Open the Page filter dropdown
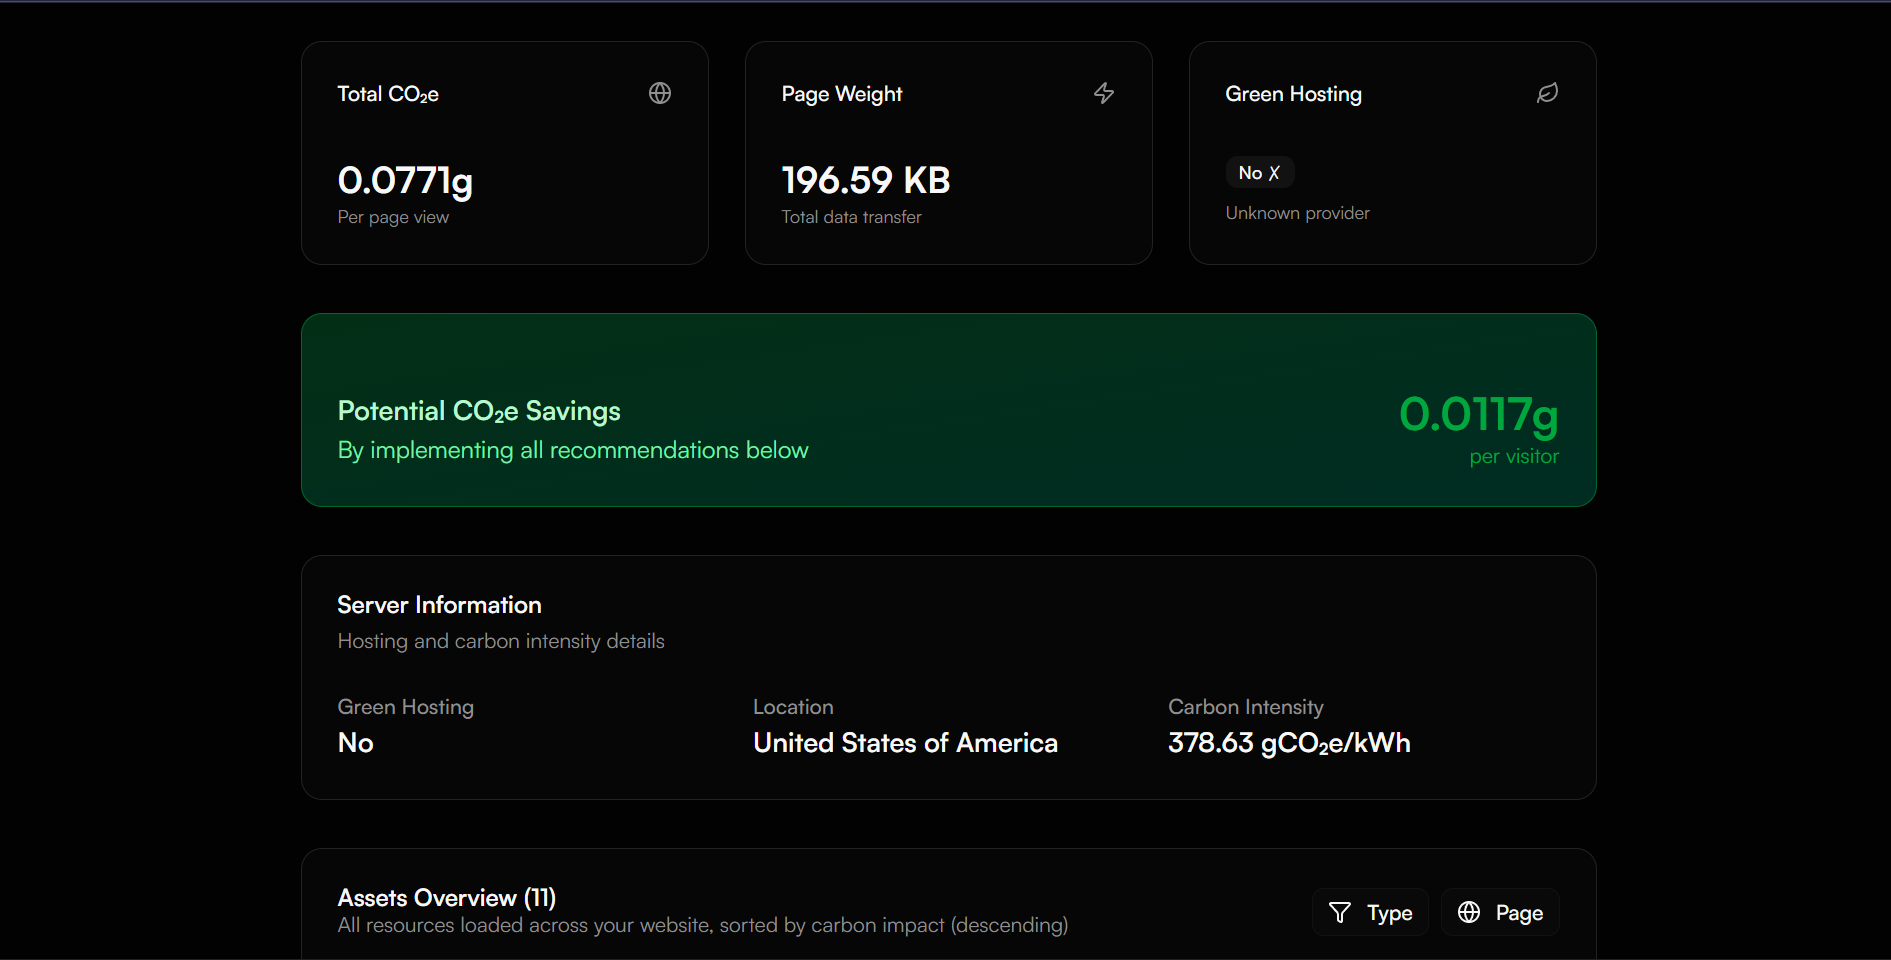Viewport: 1891px width, 960px height. pos(1499,912)
